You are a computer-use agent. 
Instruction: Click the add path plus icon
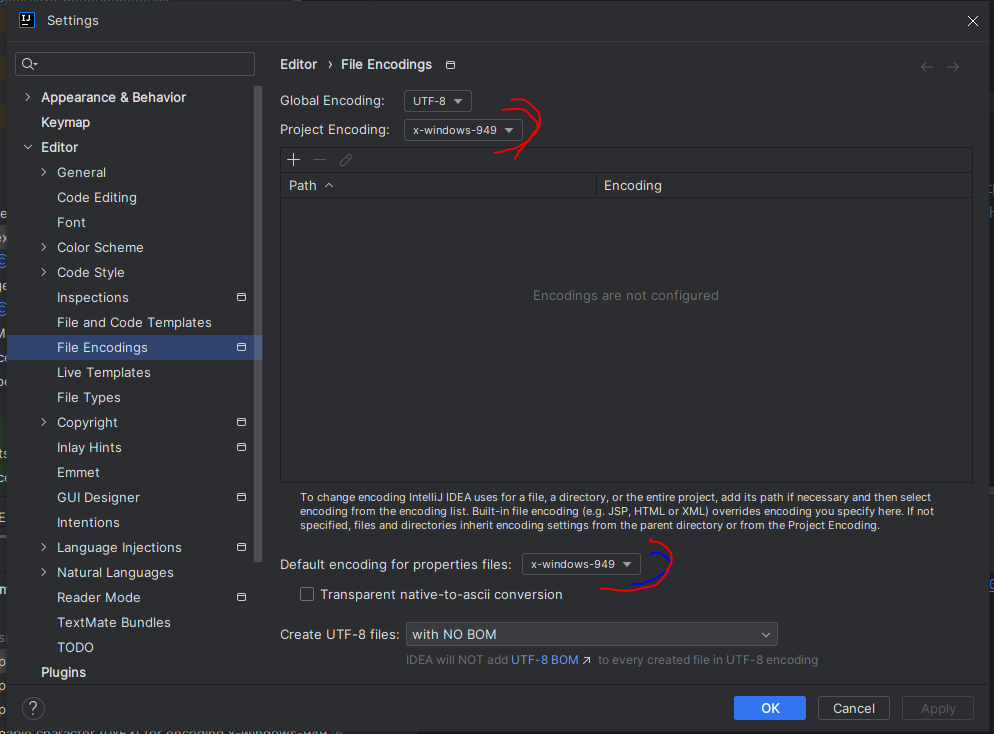click(294, 160)
